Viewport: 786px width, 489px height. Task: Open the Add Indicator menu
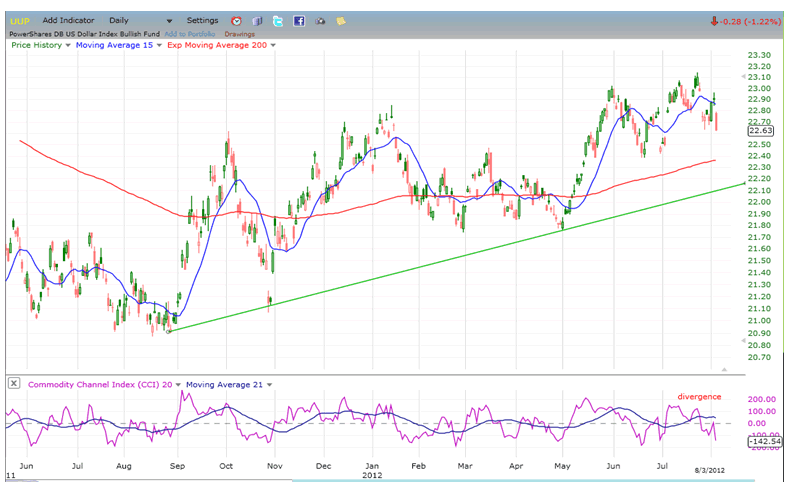coord(69,20)
